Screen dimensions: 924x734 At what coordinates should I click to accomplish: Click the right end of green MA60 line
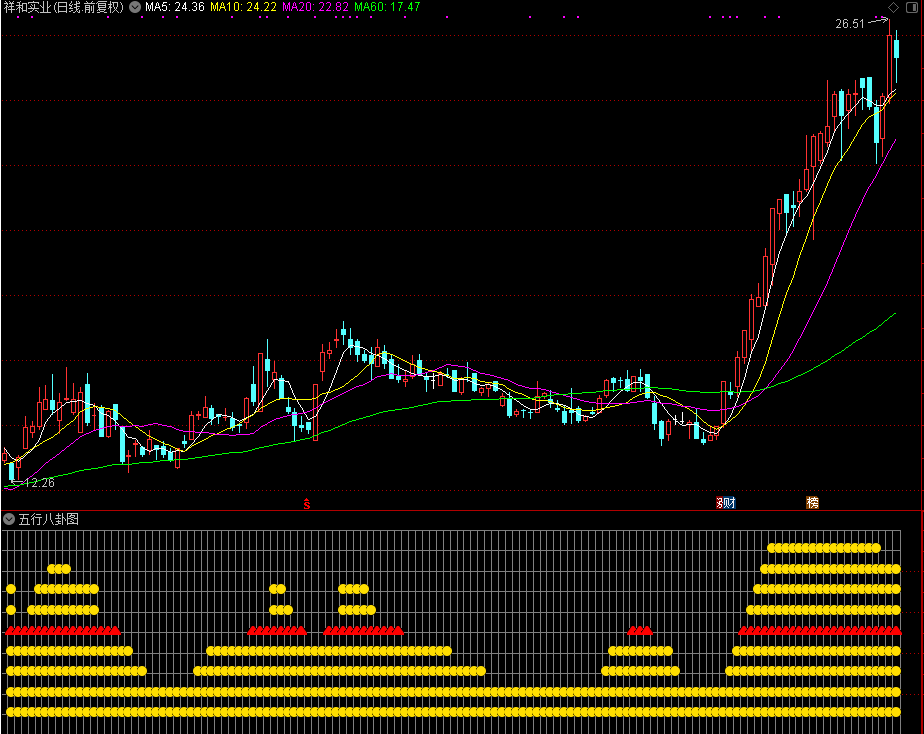894,314
